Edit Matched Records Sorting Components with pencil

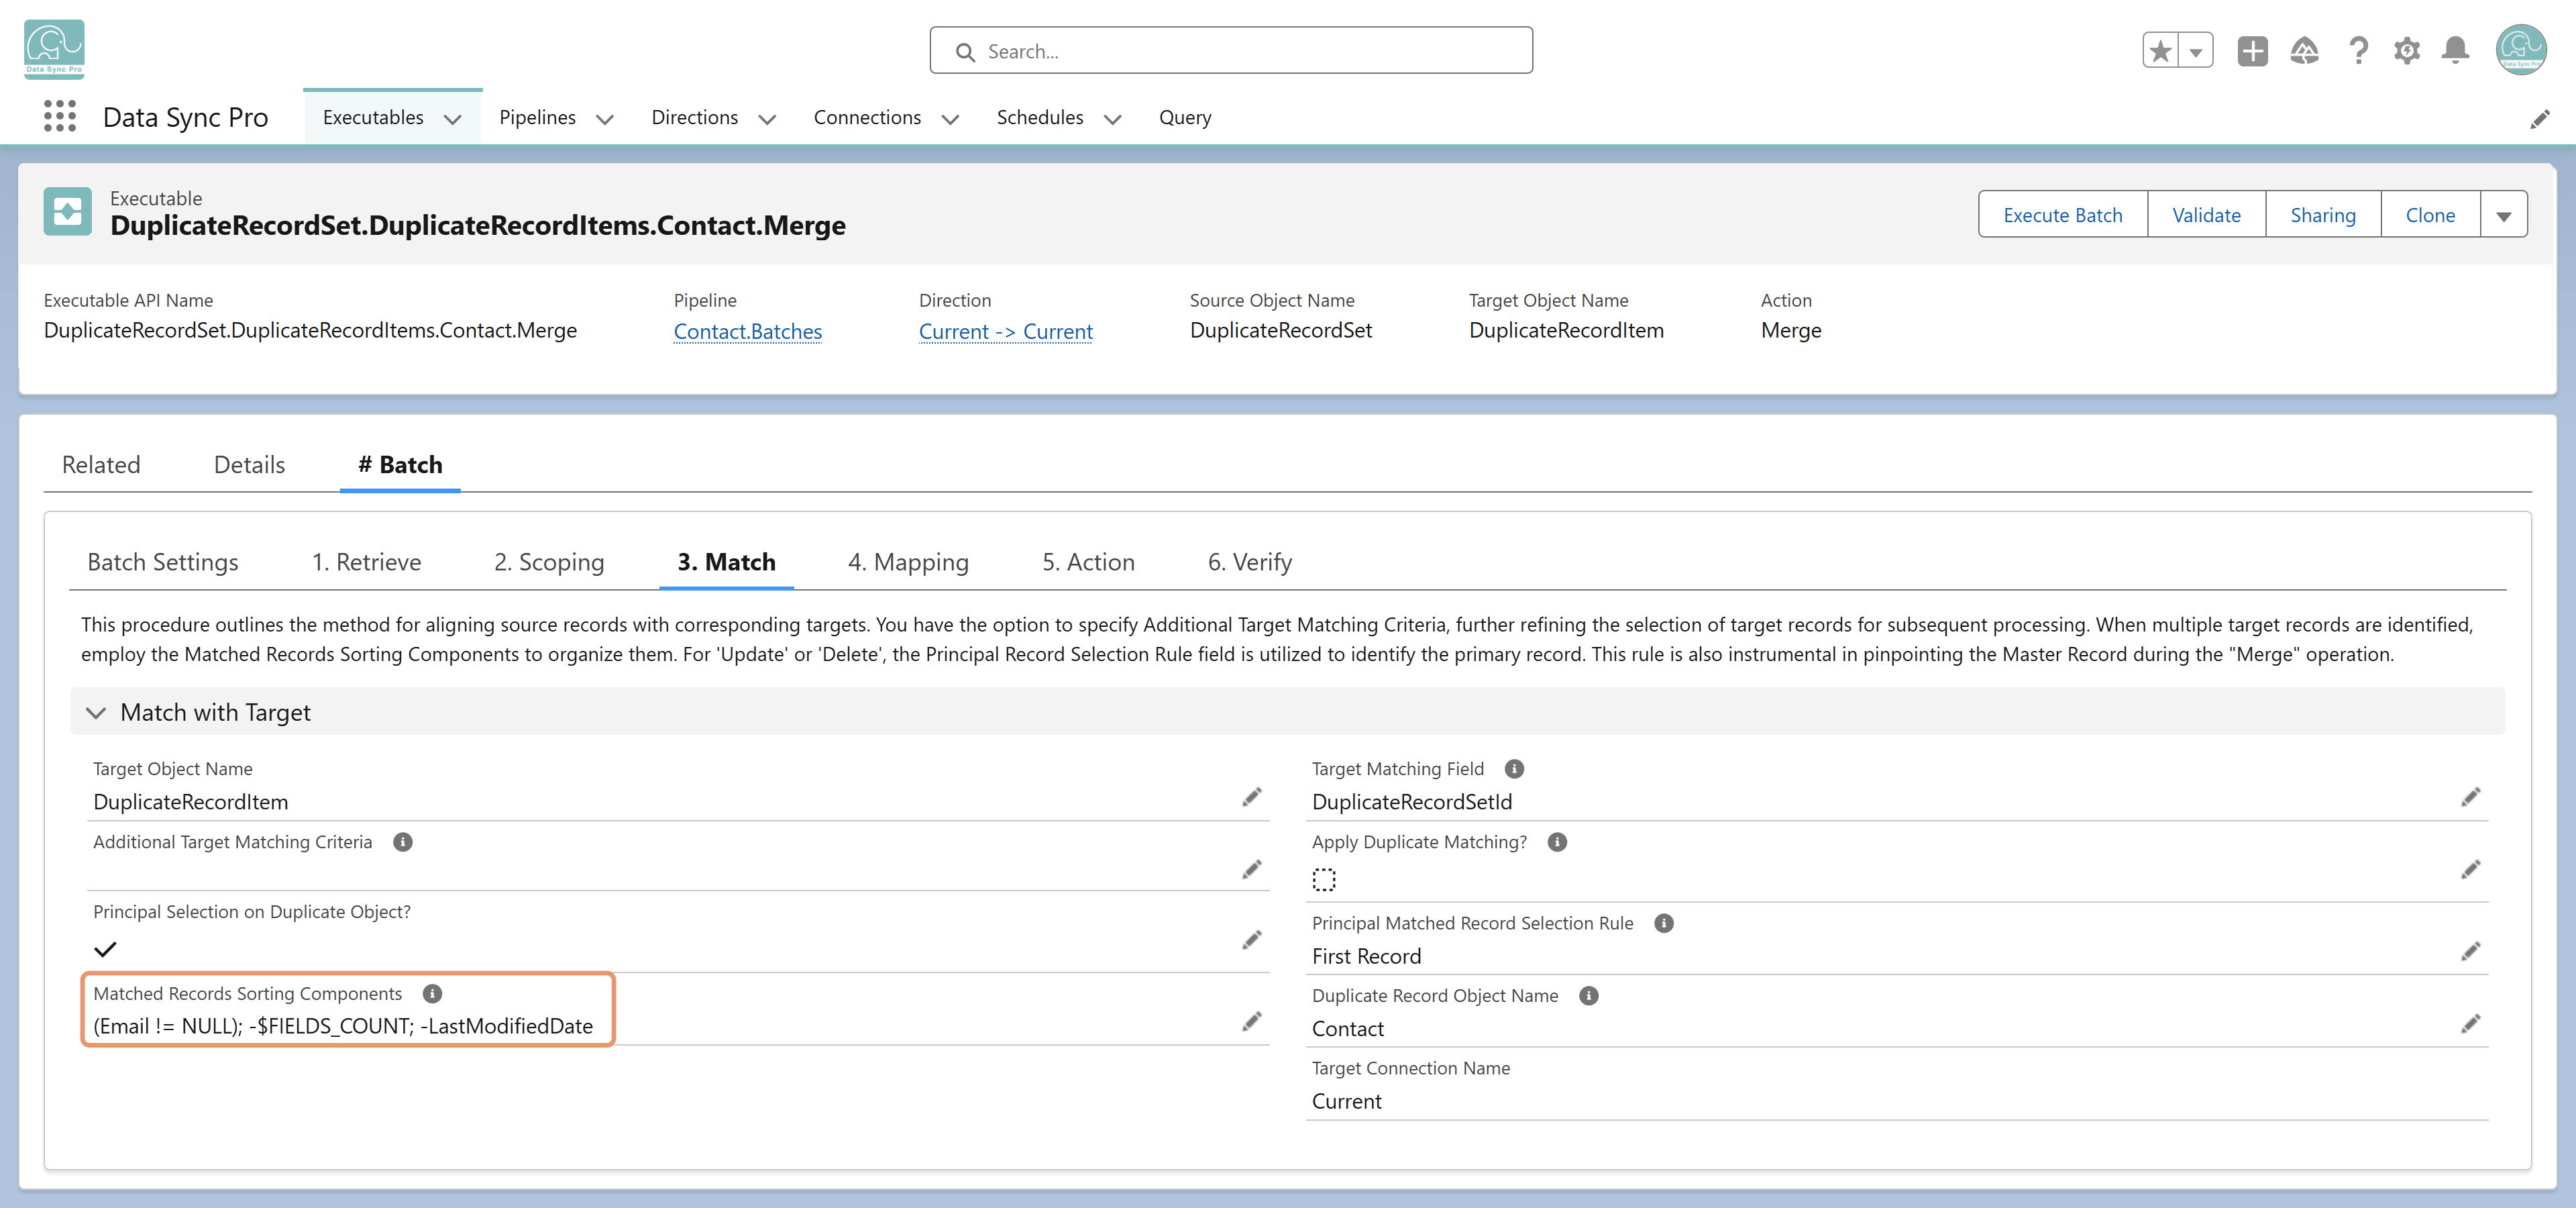click(x=1251, y=1021)
